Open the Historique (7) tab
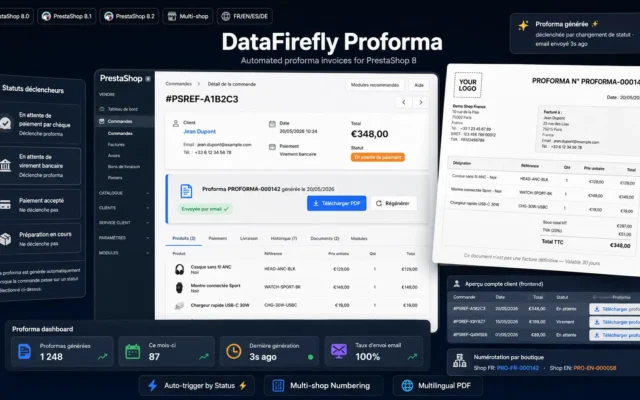This screenshot has width=640, height=400. [284, 238]
